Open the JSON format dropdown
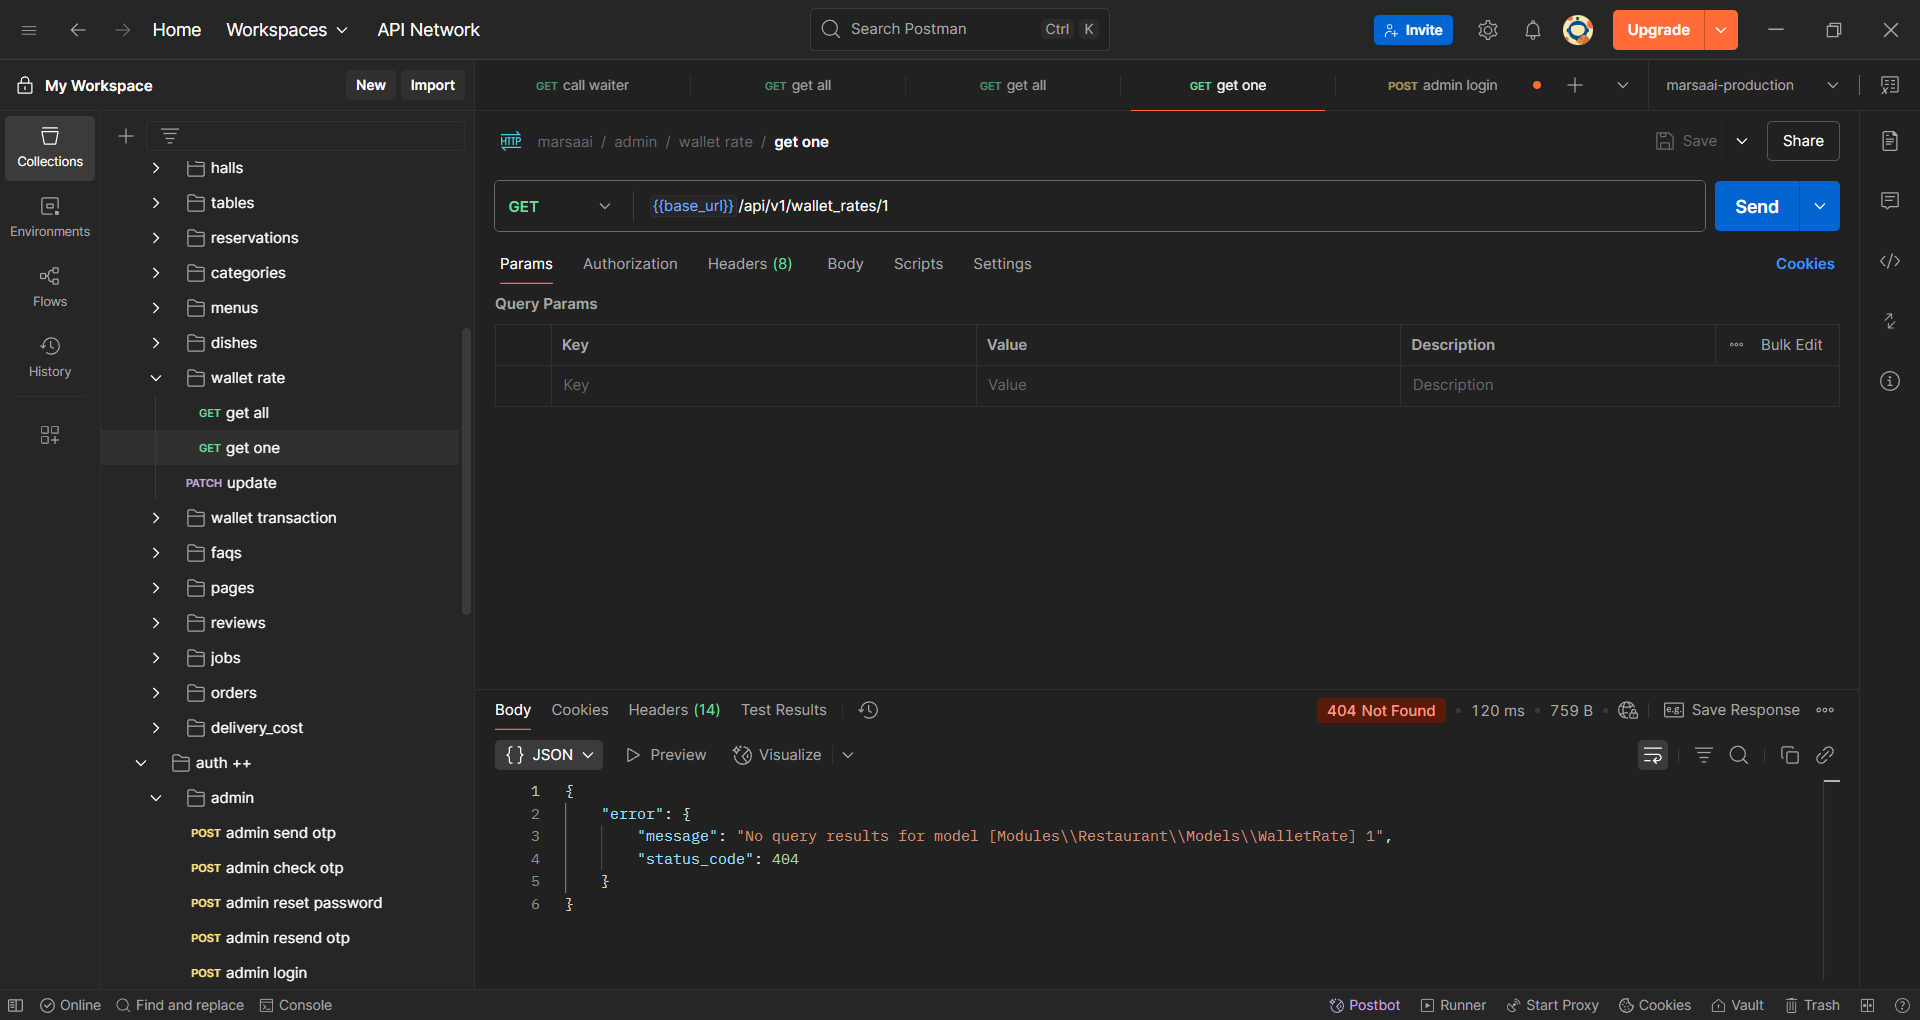1920x1020 pixels. point(549,755)
